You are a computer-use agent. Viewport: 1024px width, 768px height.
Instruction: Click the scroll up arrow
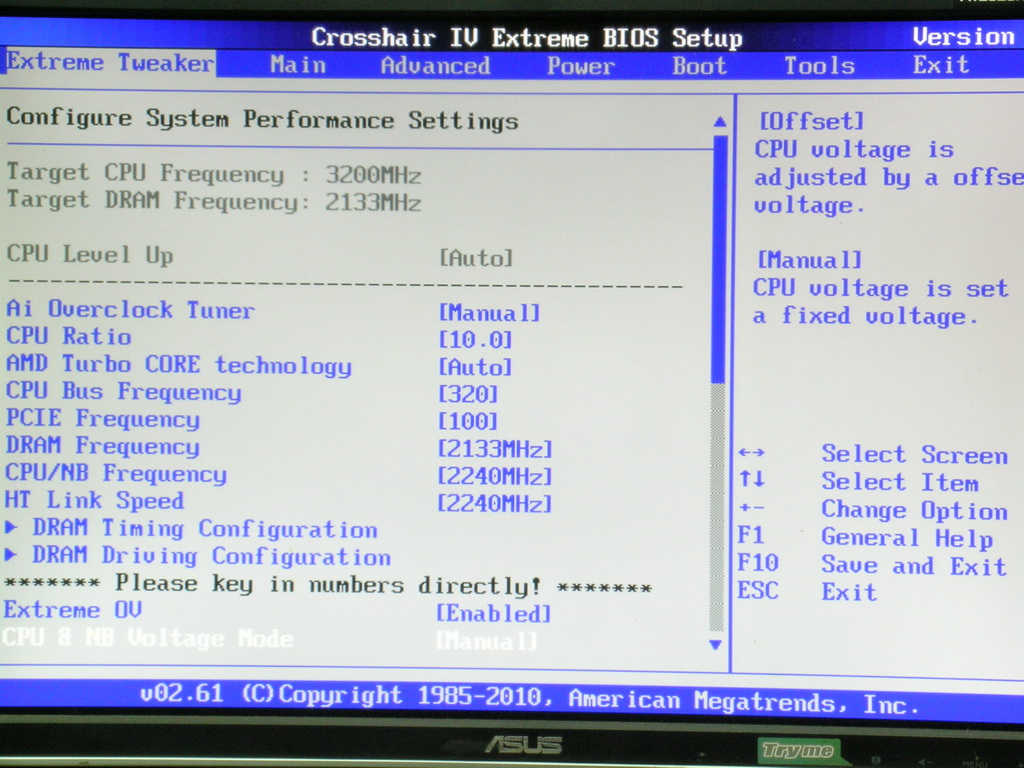pyautogui.click(x=720, y=121)
